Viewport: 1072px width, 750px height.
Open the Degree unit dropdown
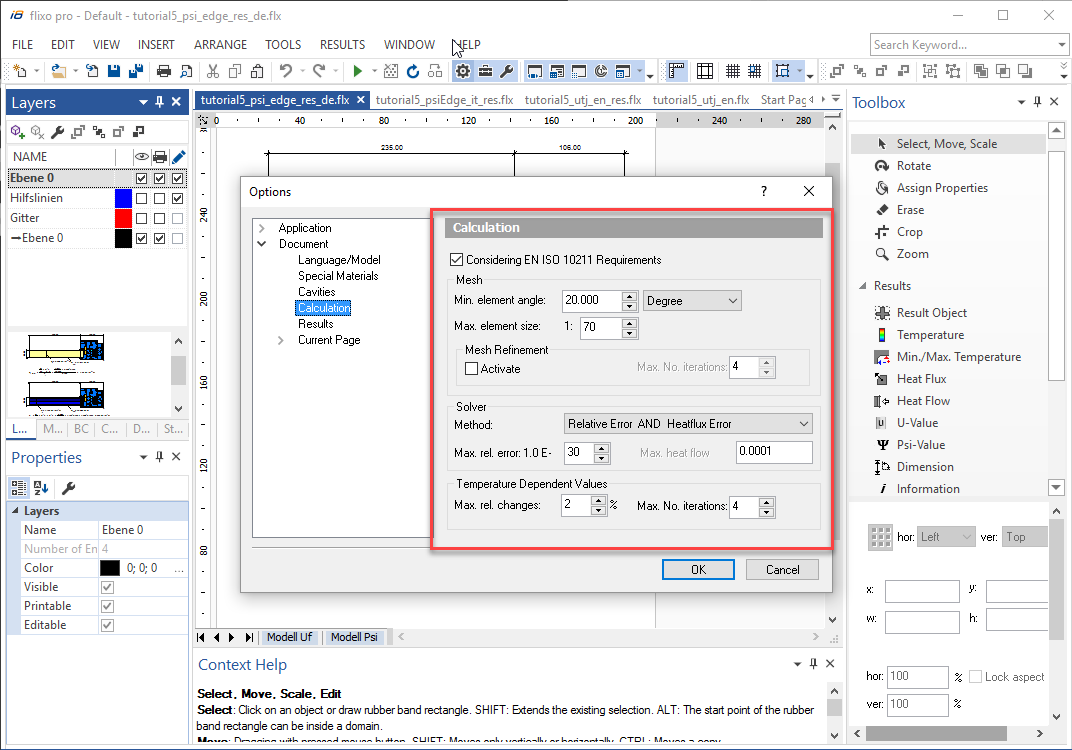coord(692,301)
